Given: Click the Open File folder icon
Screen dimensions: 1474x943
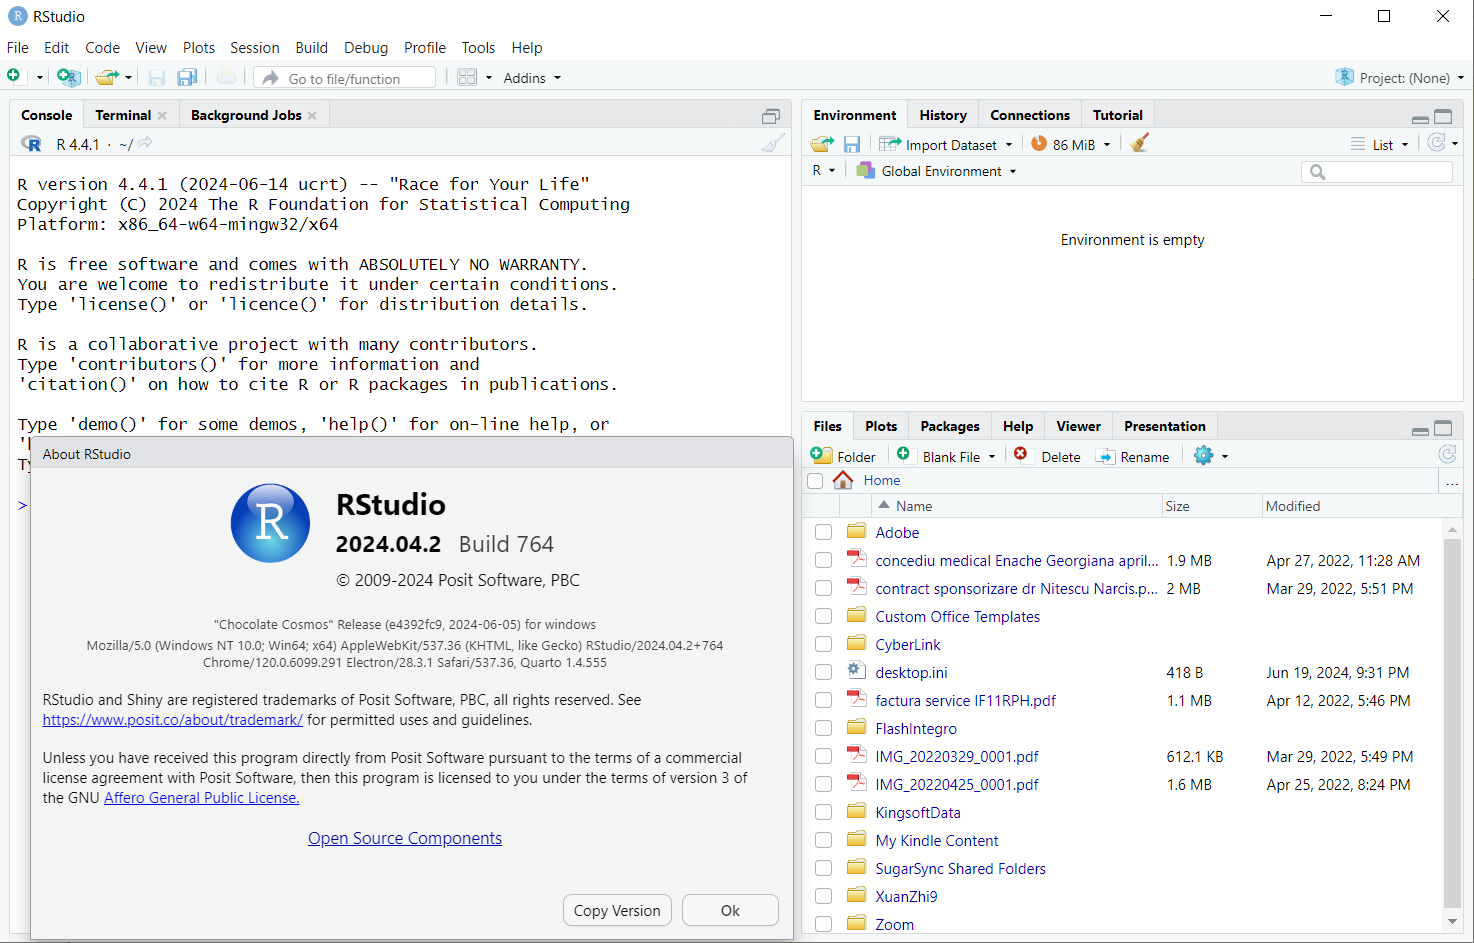Looking at the screenshot, I should click(106, 77).
